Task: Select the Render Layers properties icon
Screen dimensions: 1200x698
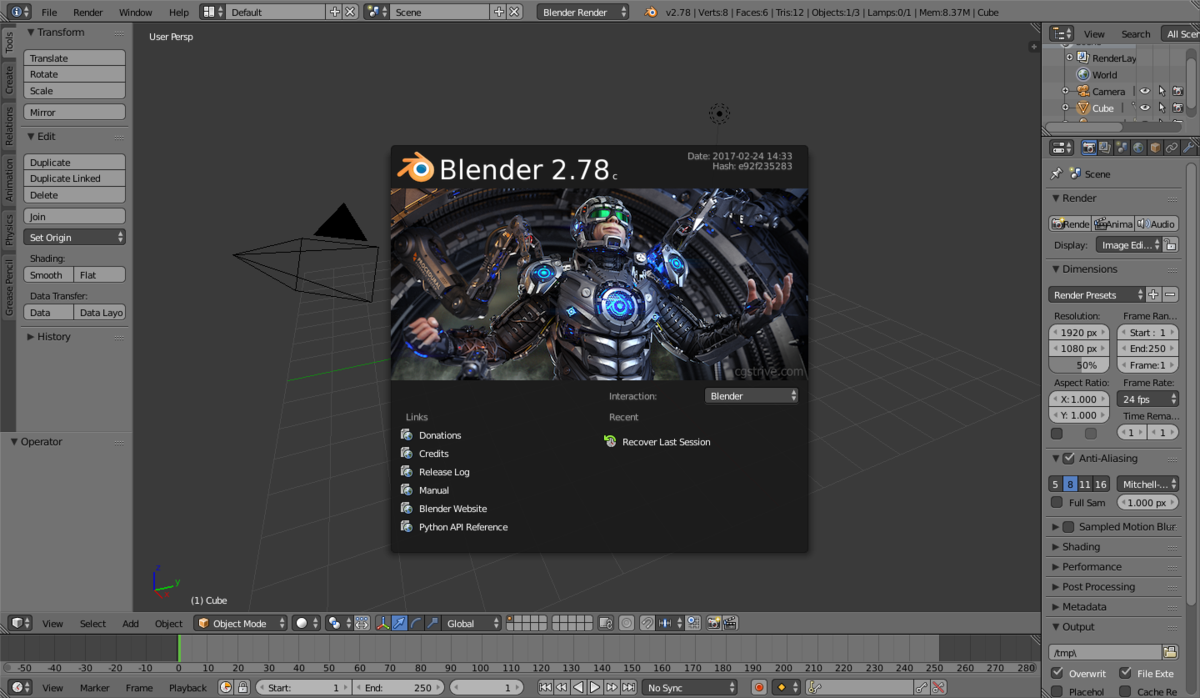Action: [1104, 147]
